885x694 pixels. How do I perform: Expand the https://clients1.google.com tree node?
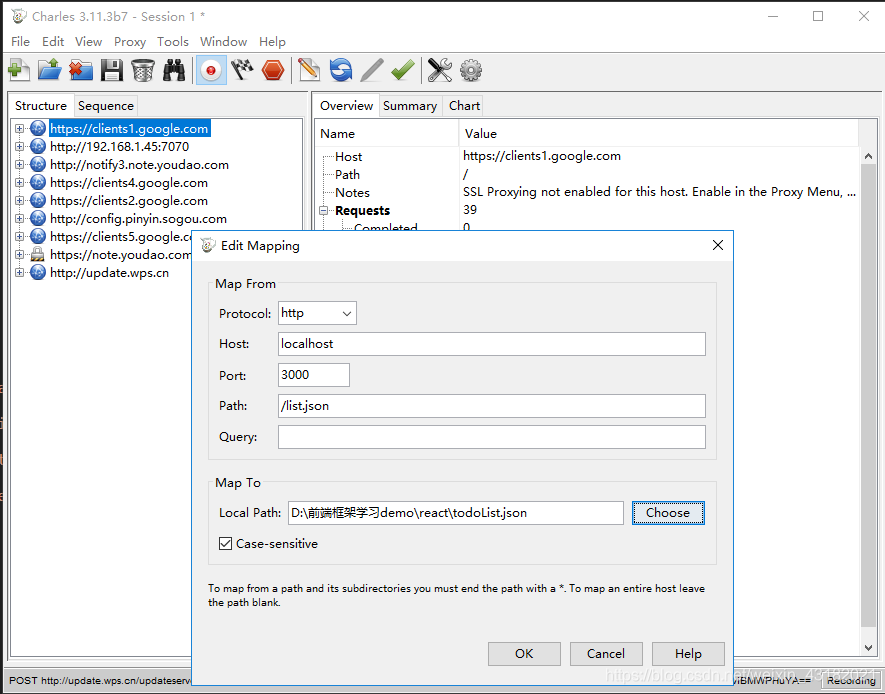[x=19, y=129]
